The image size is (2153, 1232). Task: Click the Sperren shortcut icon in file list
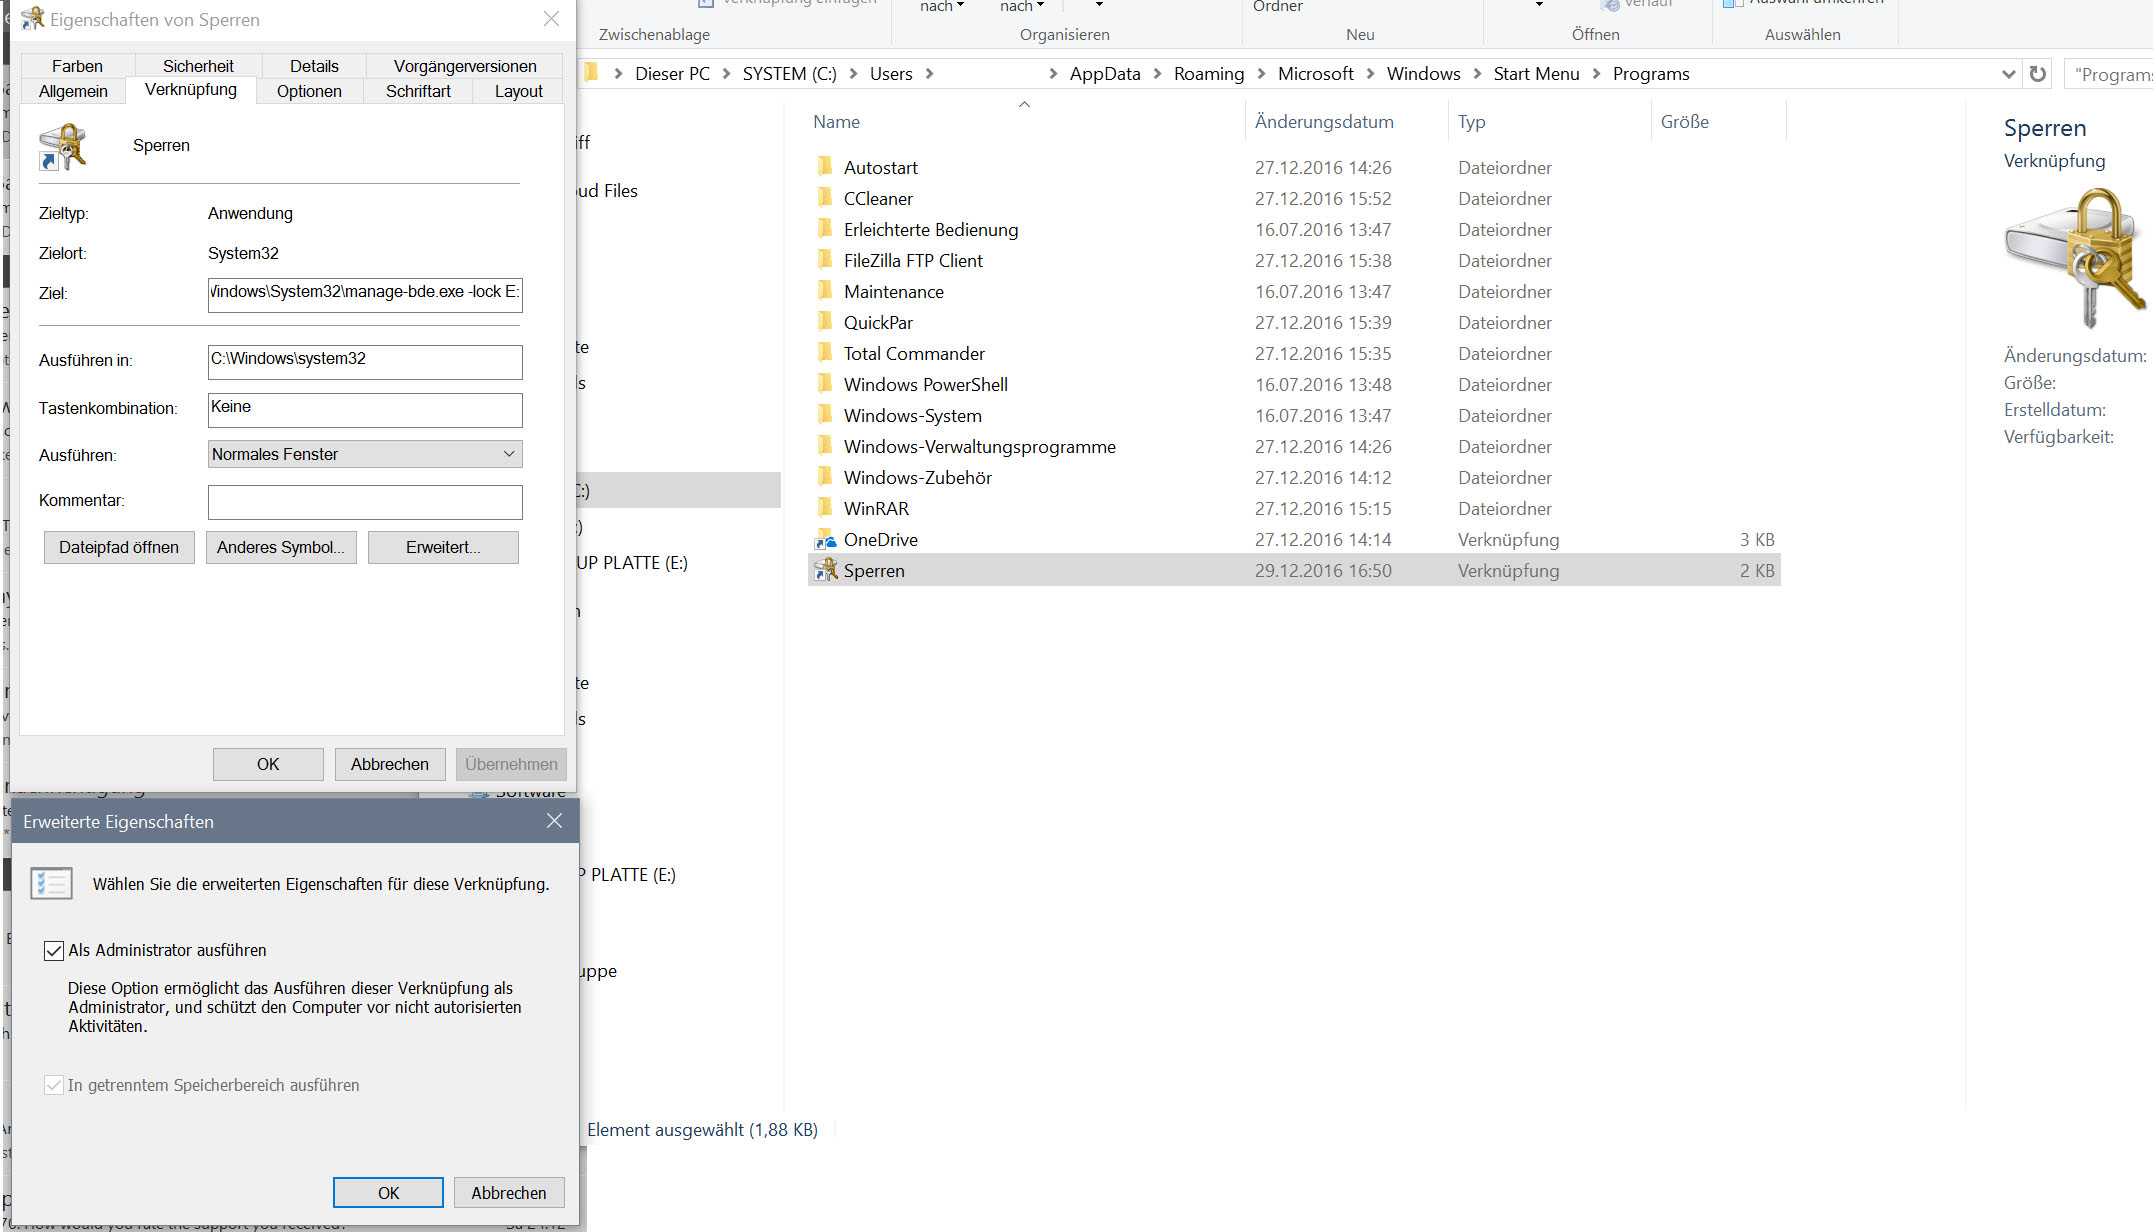tap(825, 570)
